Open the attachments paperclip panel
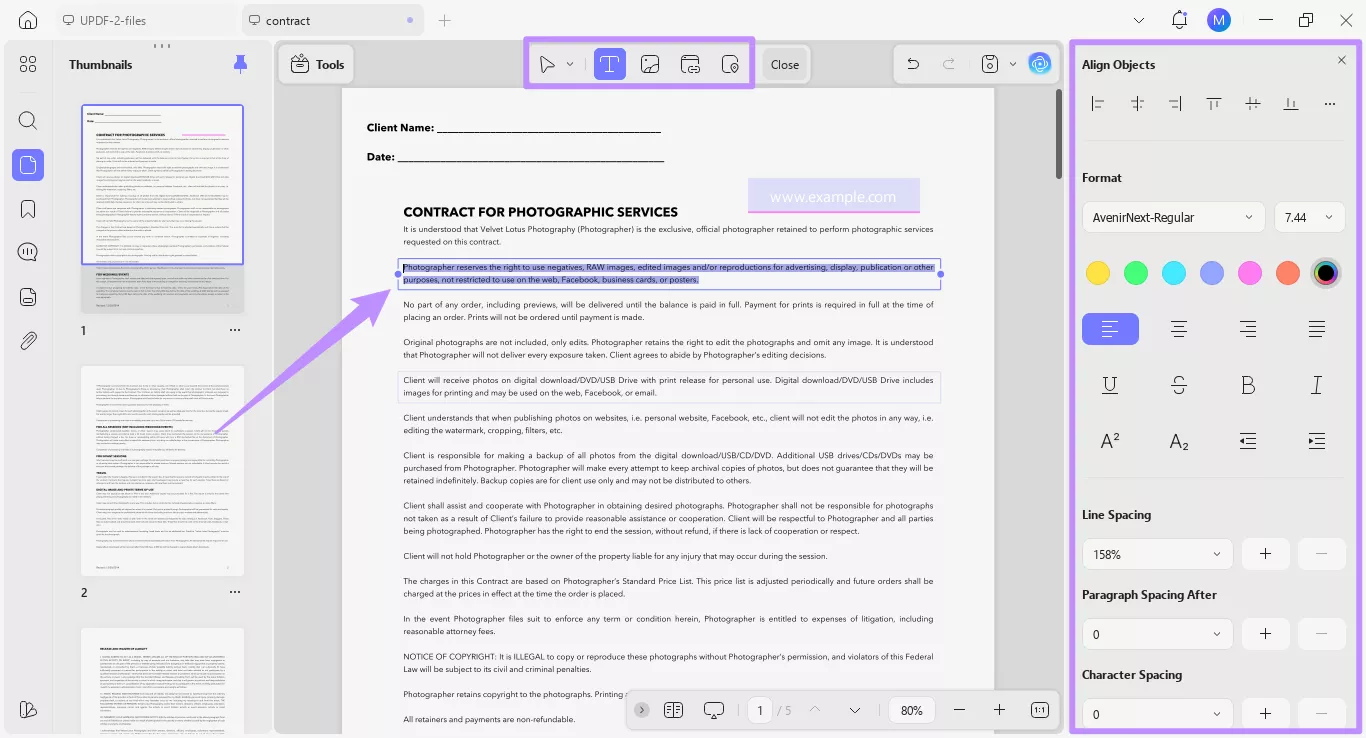This screenshot has height=738, width=1366. [28, 340]
